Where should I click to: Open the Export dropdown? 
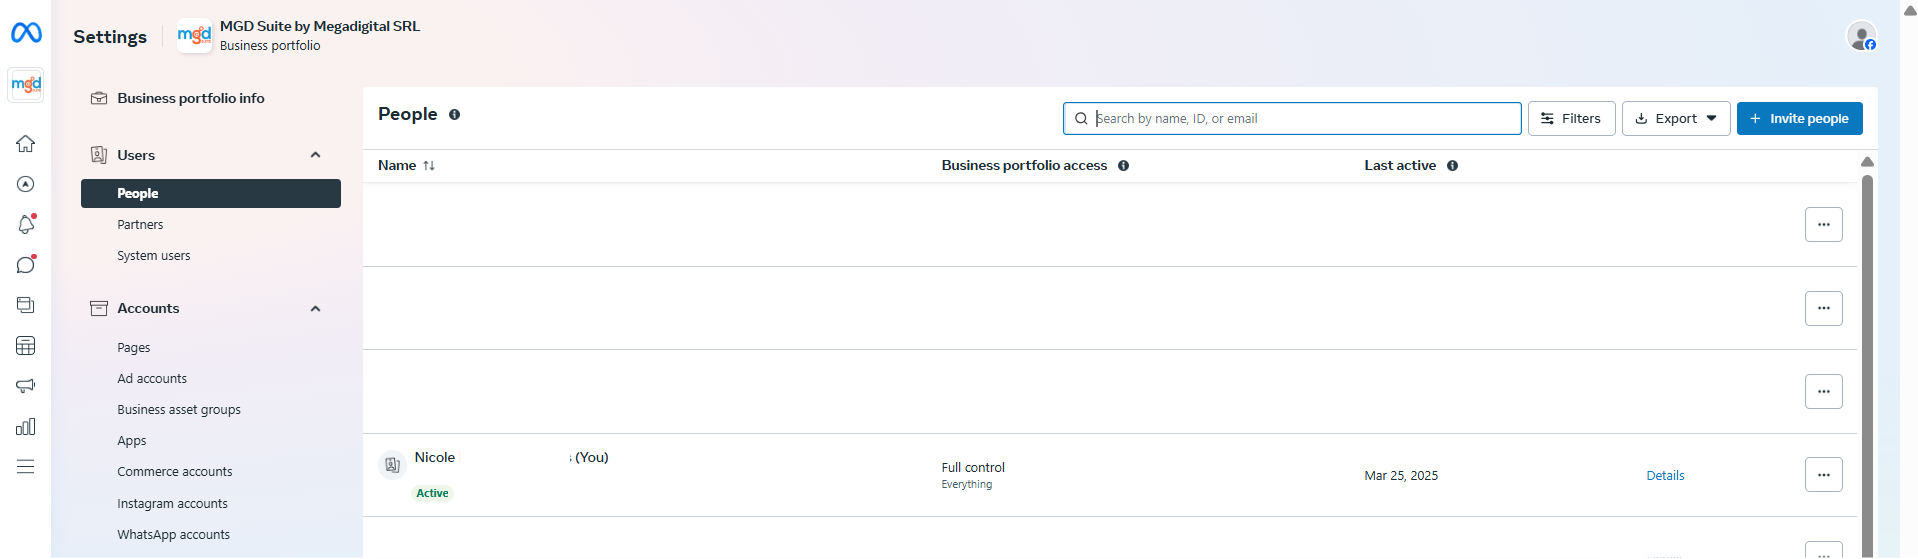pos(1676,119)
